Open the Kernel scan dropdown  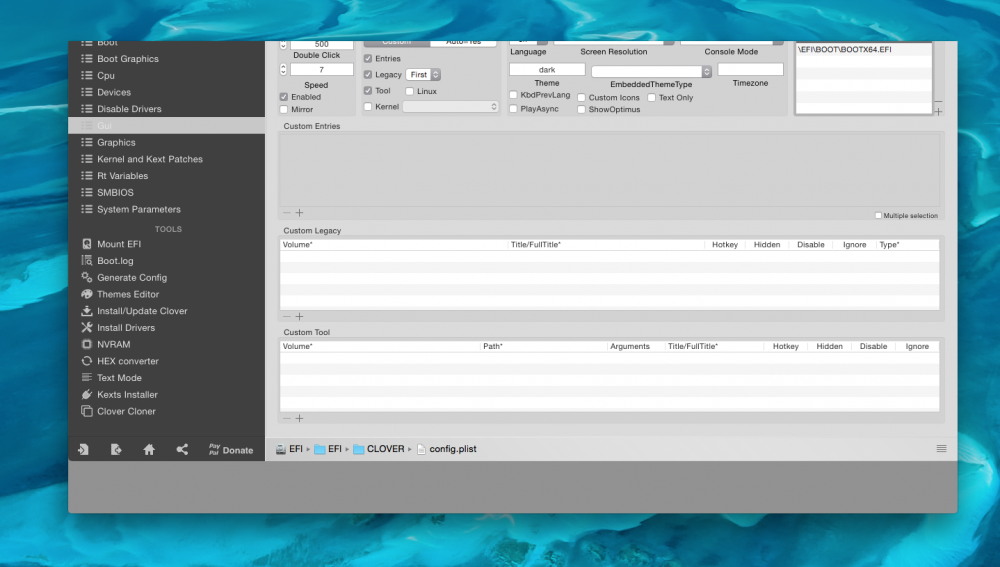pyautogui.click(x=450, y=107)
